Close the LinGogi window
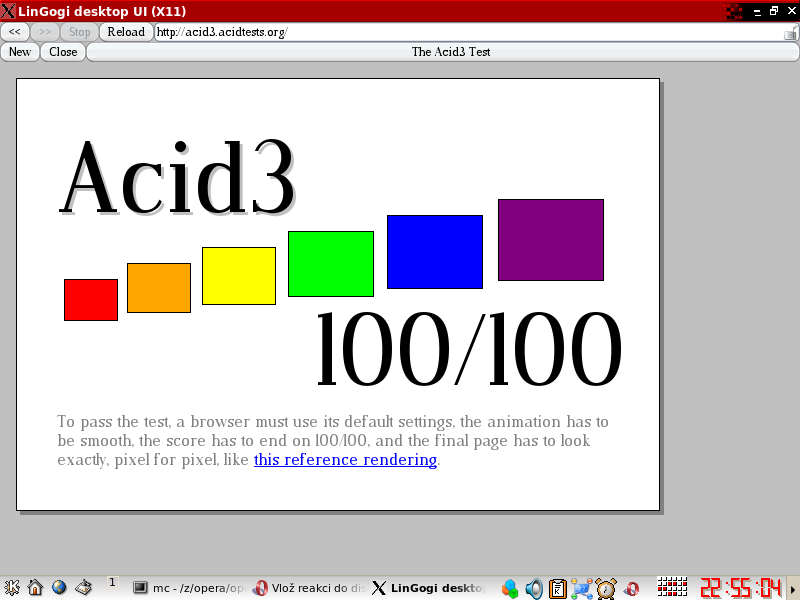This screenshot has width=800, height=600. point(791,11)
